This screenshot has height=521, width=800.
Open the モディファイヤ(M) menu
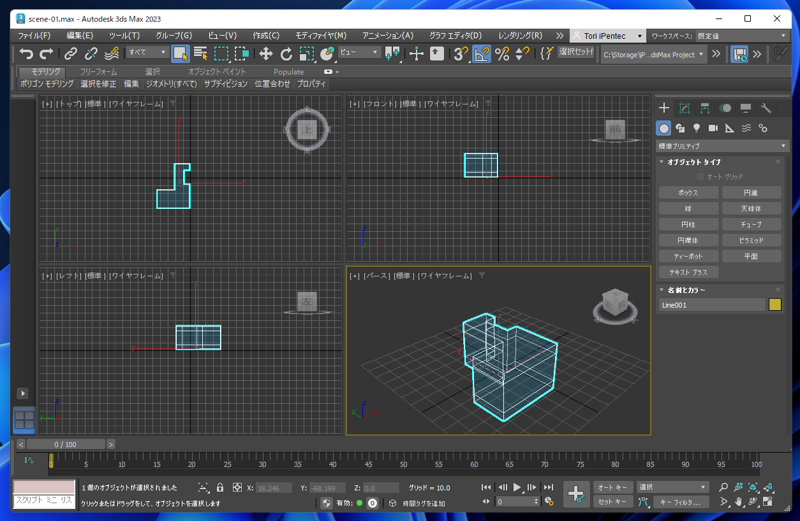pyautogui.click(x=321, y=36)
